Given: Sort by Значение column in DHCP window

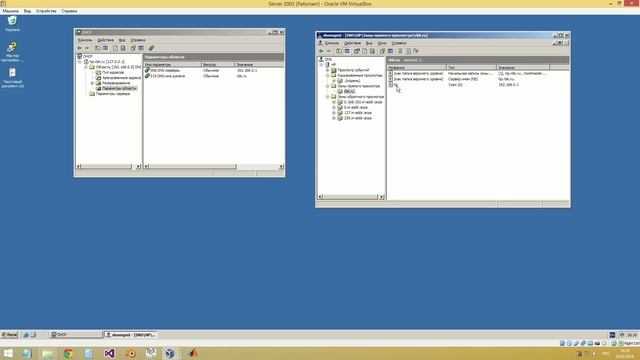Looking at the screenshot, I should [x=259, y=64].
